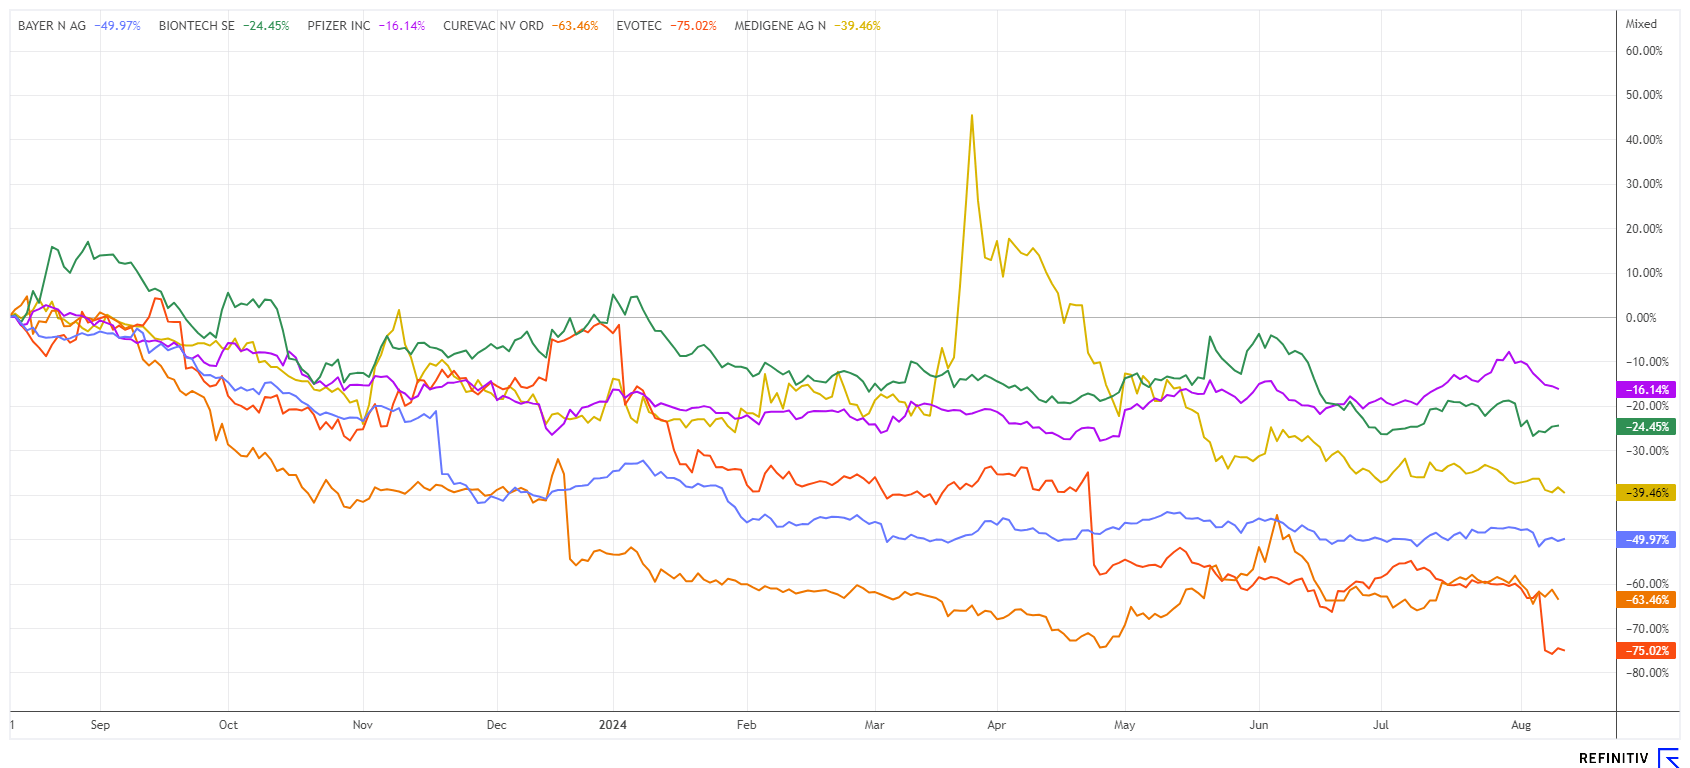Click the -63.46% value beside CUREVAC NV ORD in legend
The height and width of the screenshot is (768, 1690).
(x=574, y=26)
